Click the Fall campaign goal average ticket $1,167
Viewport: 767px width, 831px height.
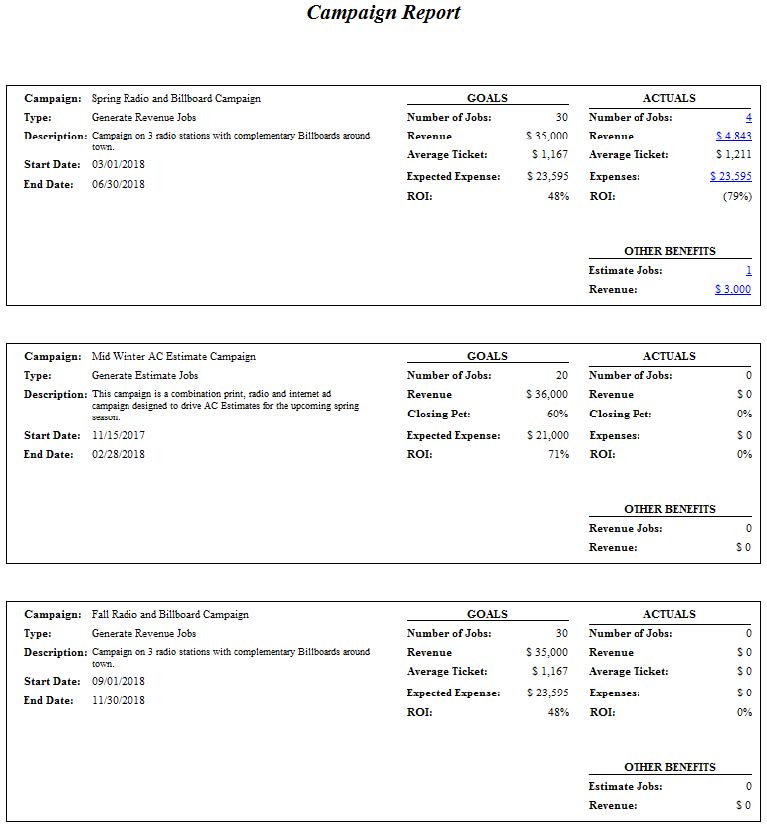550,671
